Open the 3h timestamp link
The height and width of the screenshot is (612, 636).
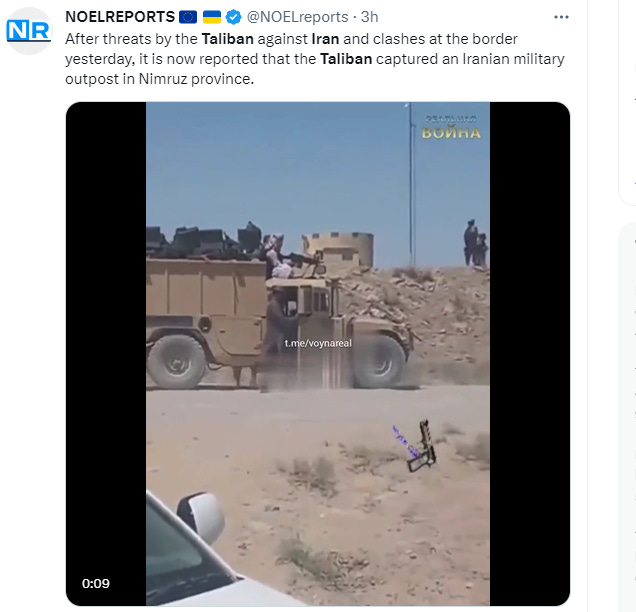[370, 17]
